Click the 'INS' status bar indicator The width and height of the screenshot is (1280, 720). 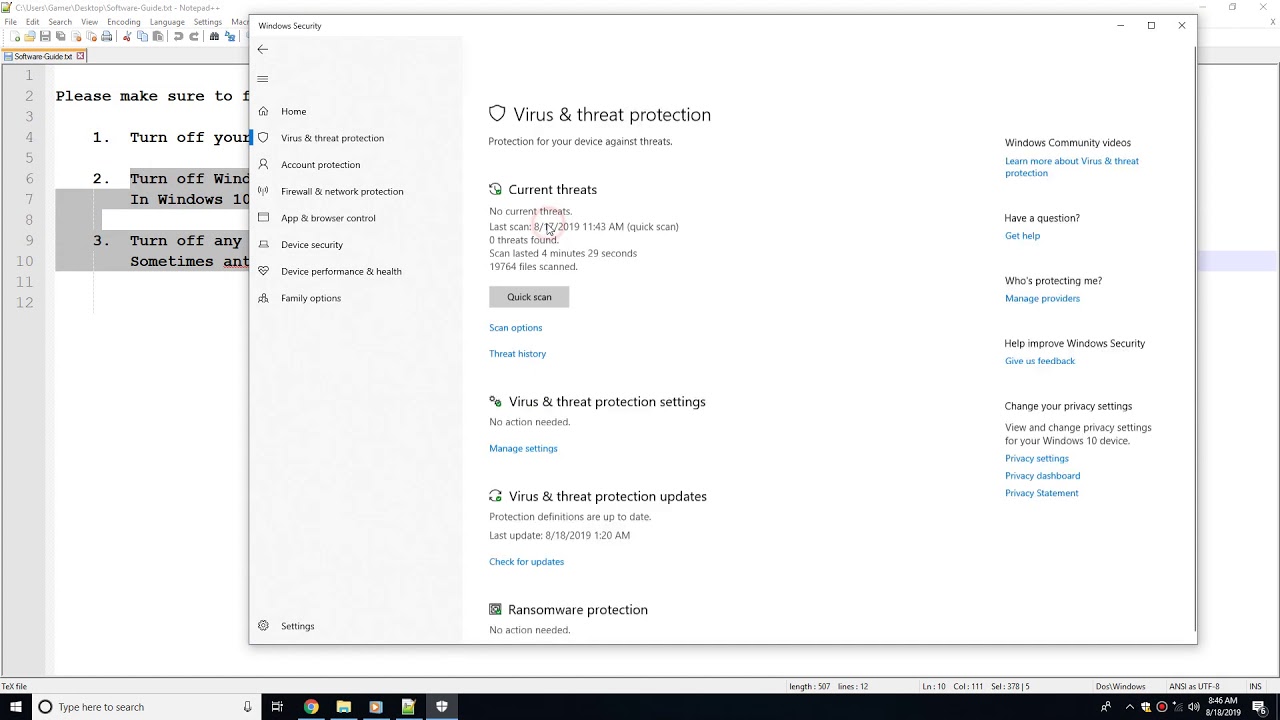point(1255,687)
